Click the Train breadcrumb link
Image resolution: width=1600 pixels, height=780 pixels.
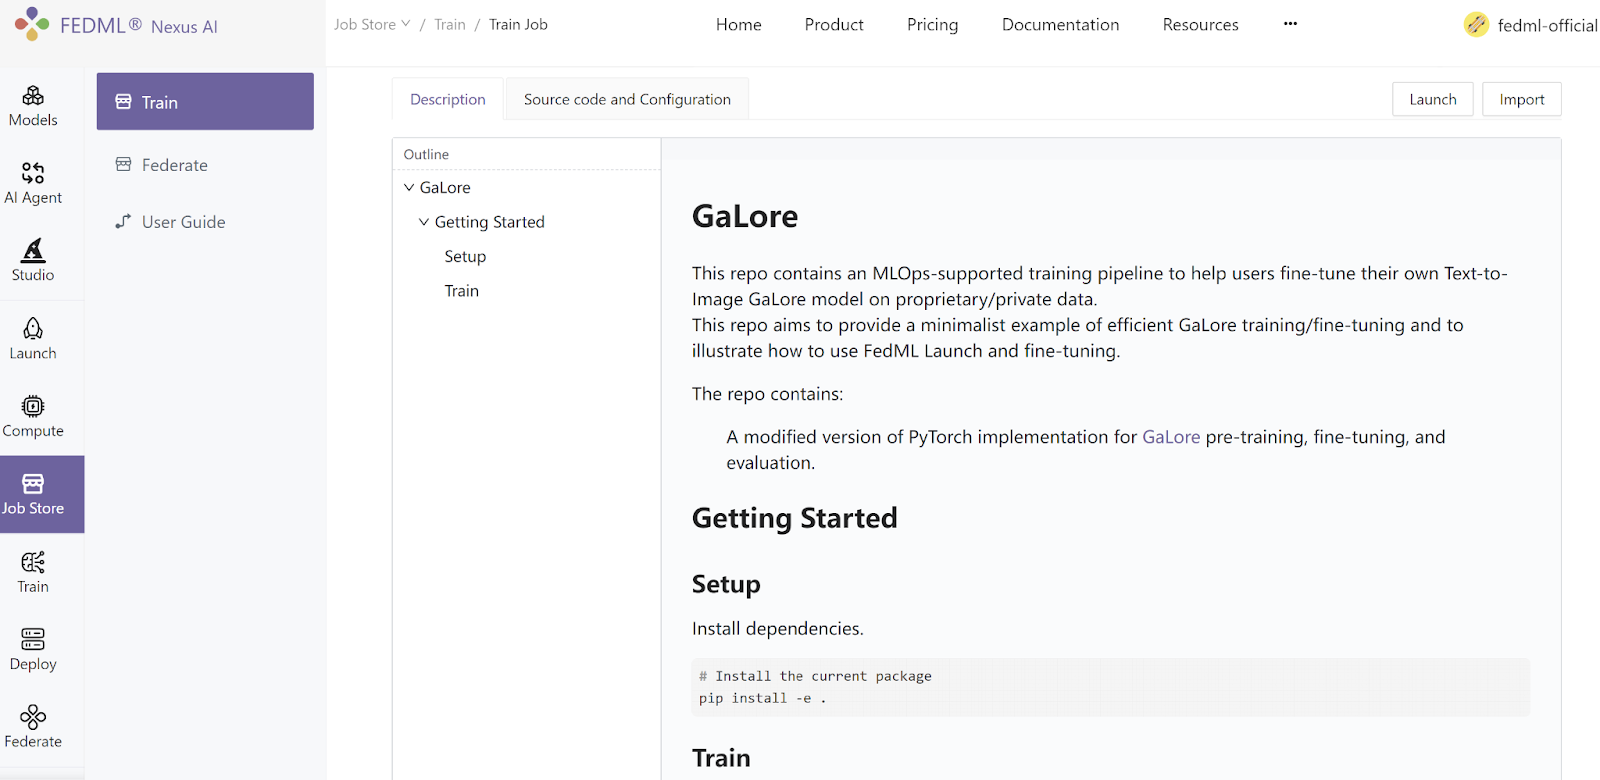[450, 24]
